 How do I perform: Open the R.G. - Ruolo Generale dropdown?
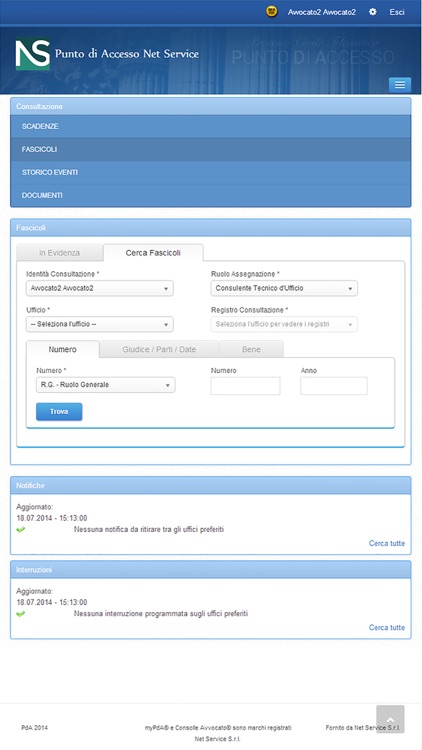106,385
